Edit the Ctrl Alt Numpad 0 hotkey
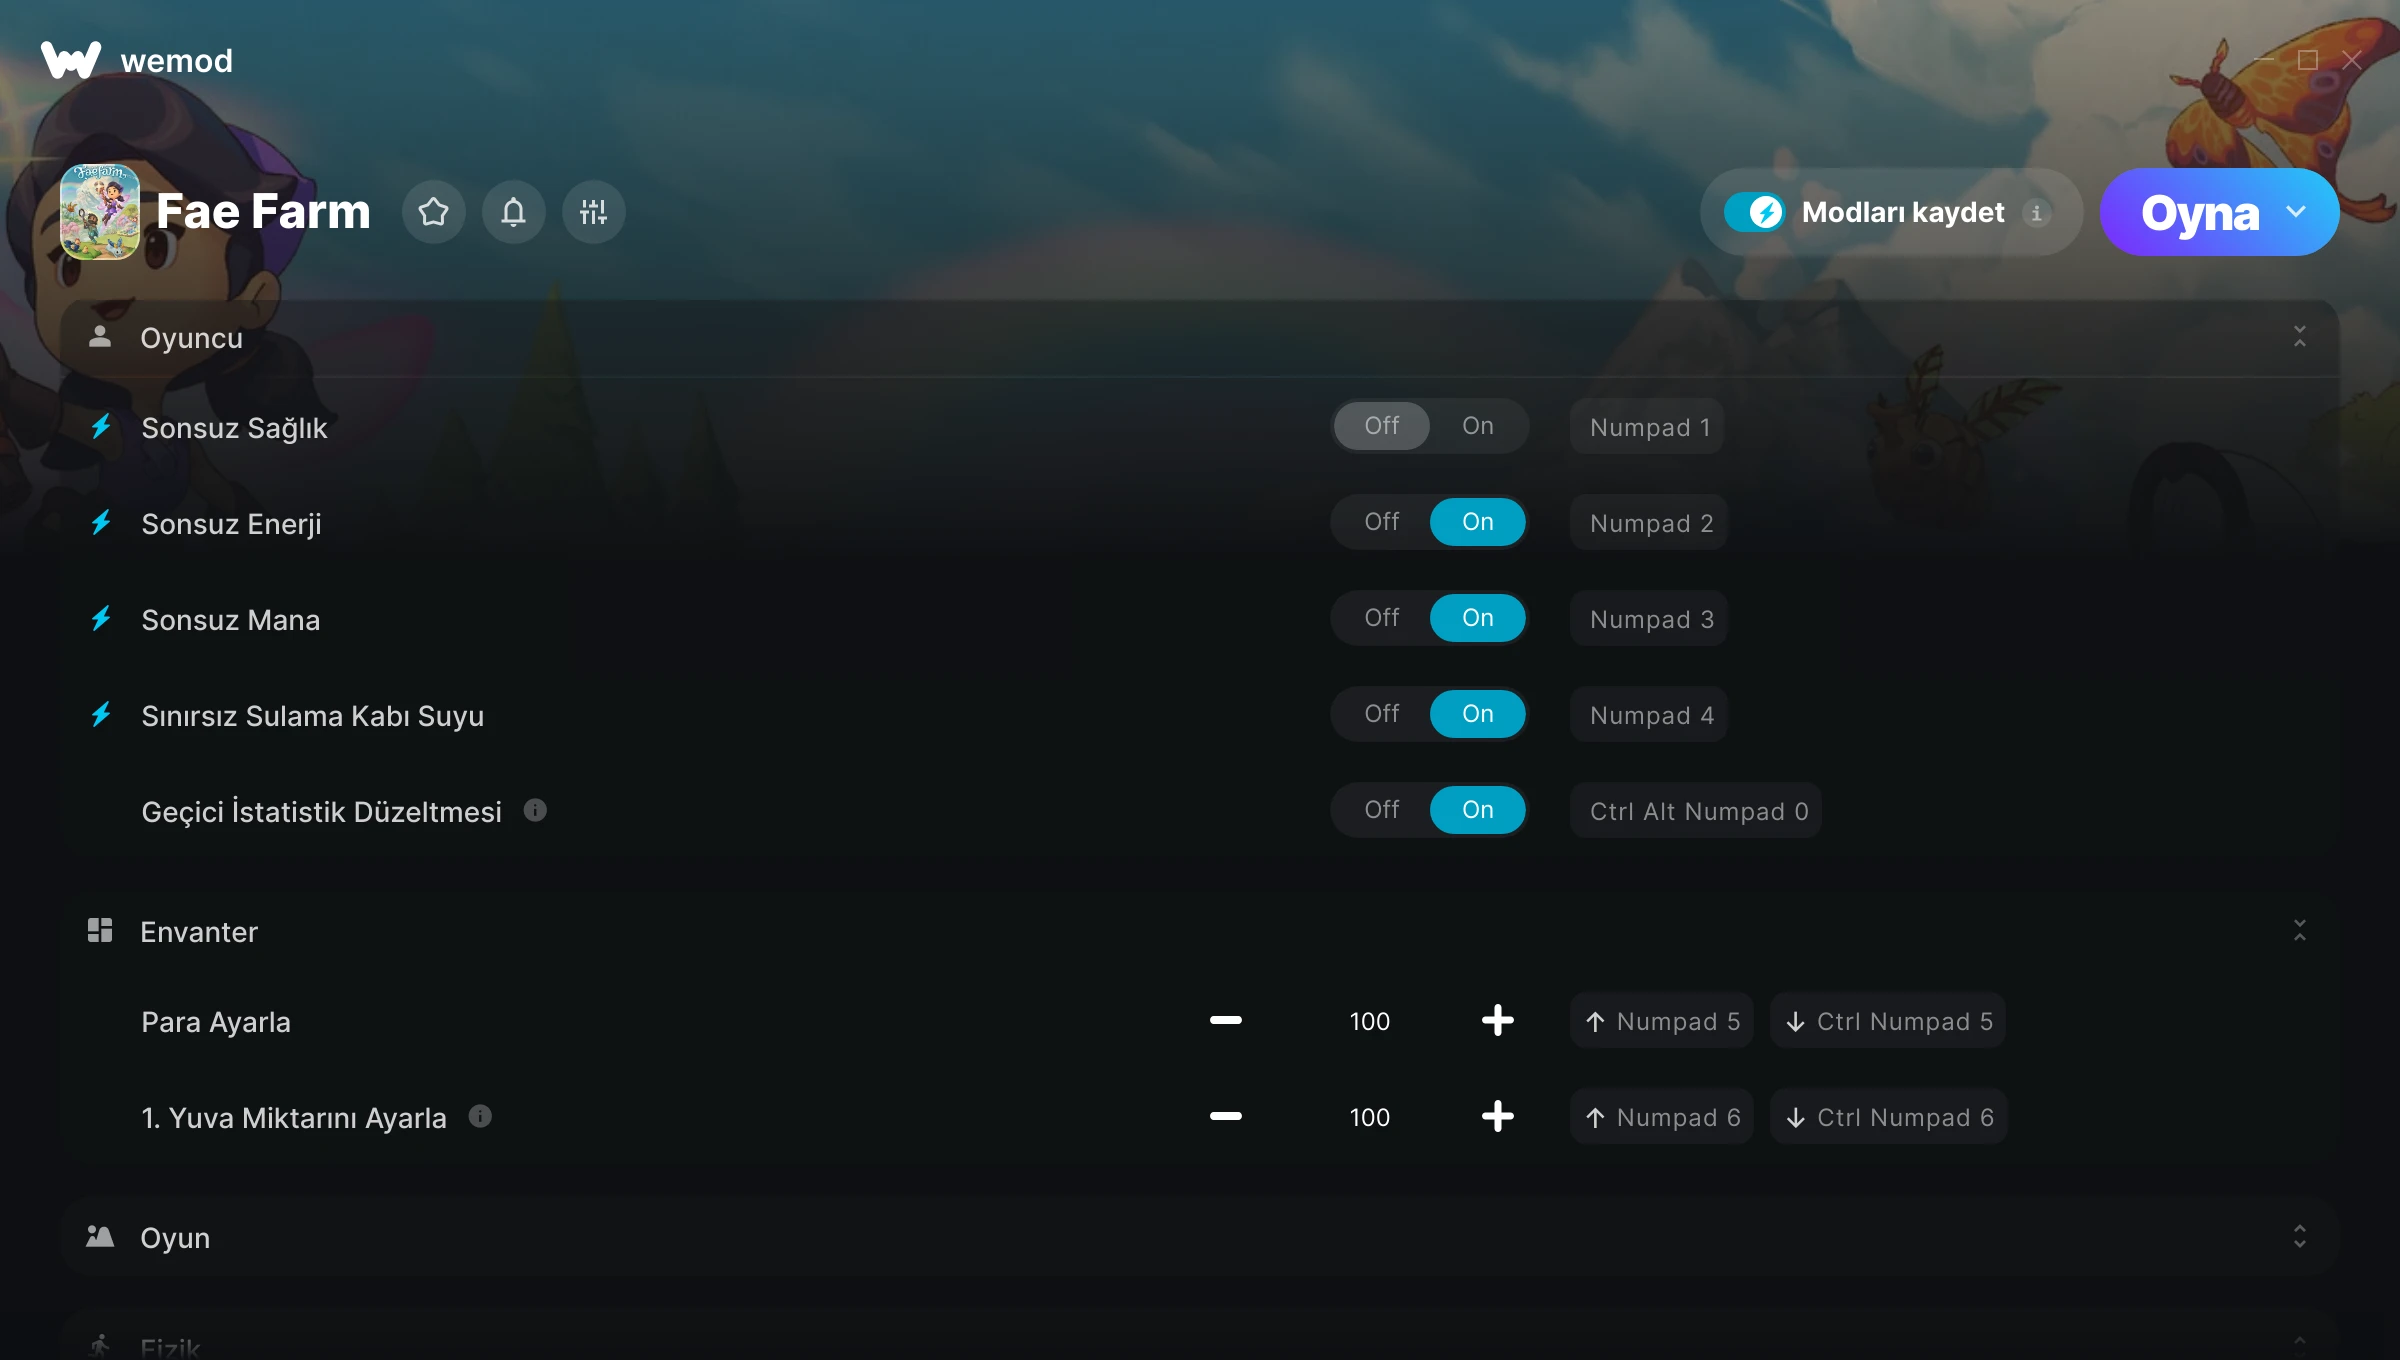 [1697, 811]
